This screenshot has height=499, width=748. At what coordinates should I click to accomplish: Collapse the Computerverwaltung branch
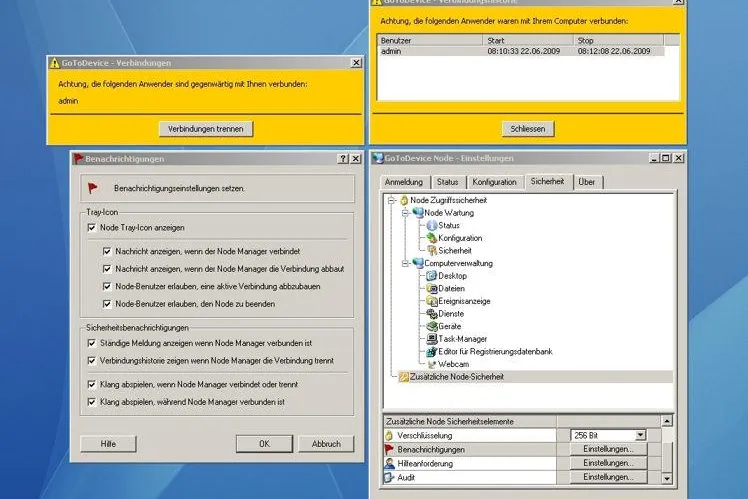tap(405, 263)
